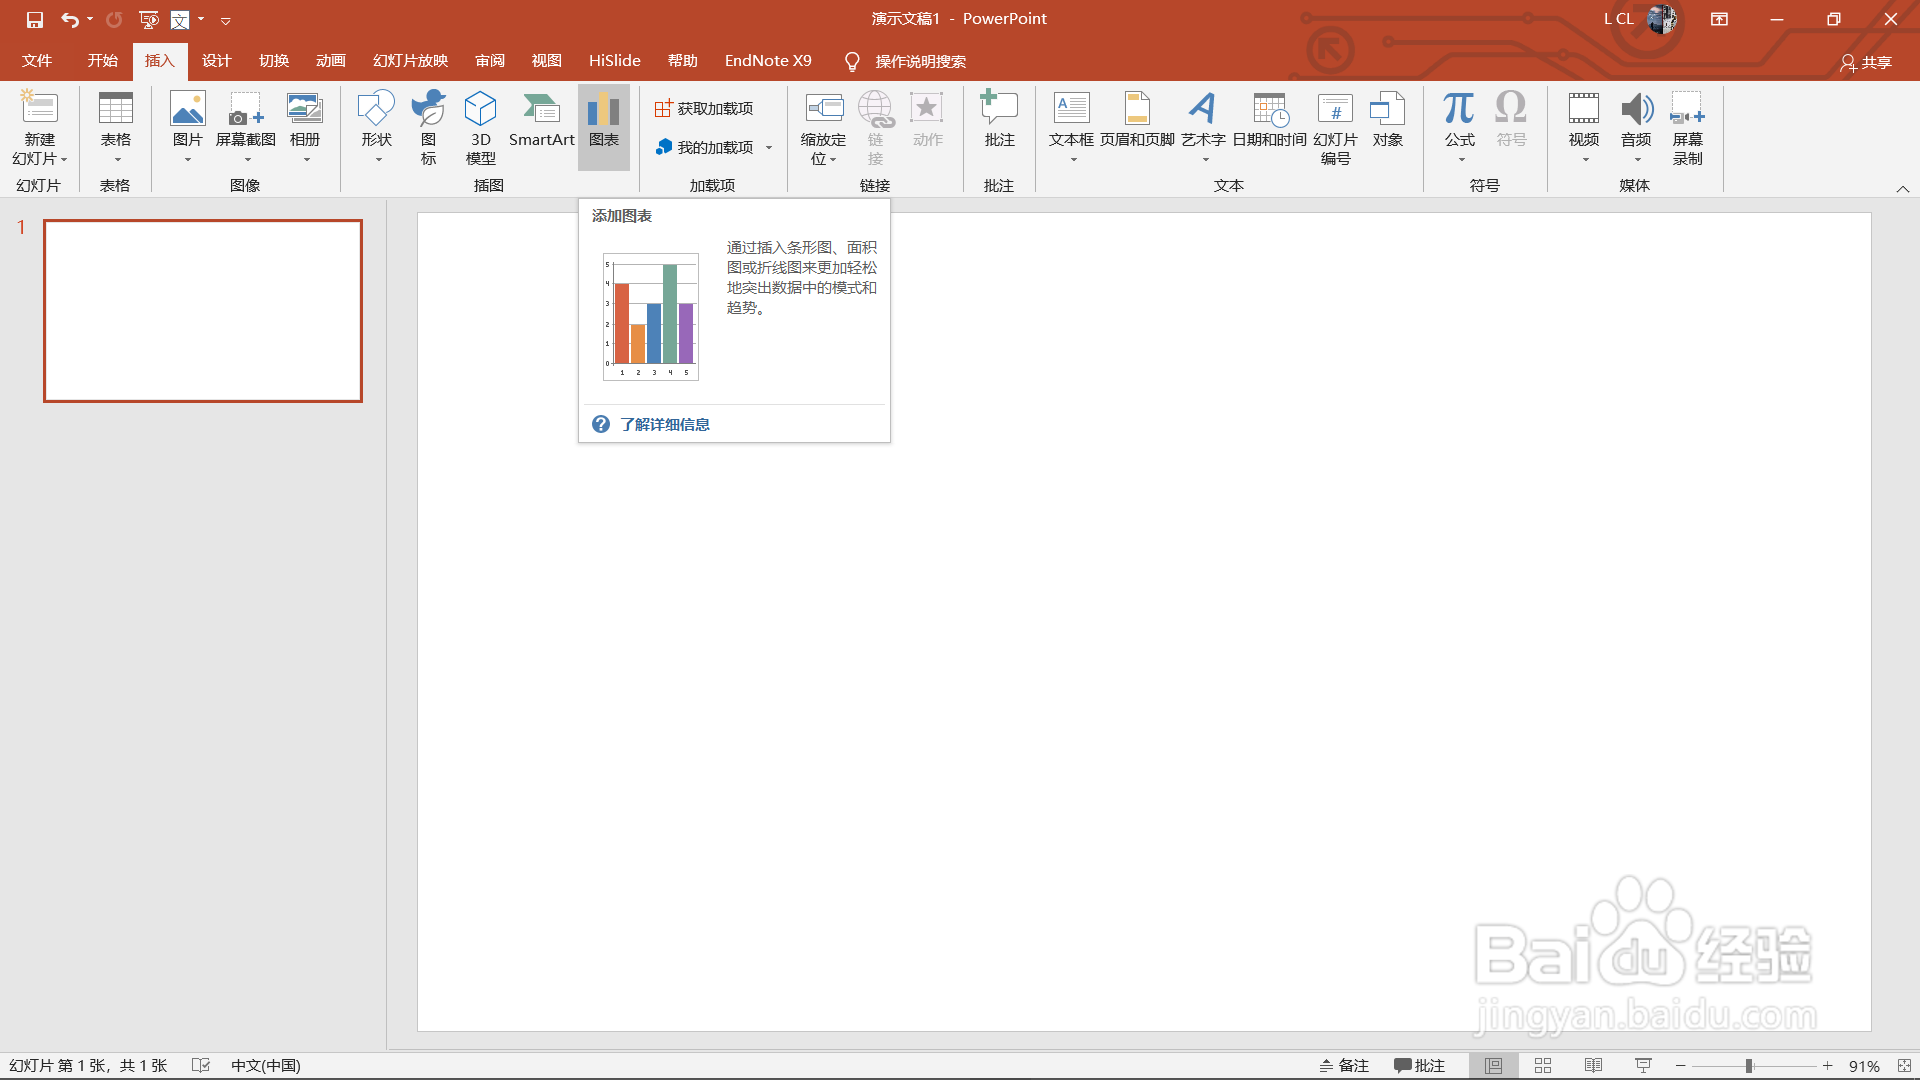Switch to the Animations (动画) tab
The height and width of the screenshot is (1080, 1920).
(x=330, y=61)
